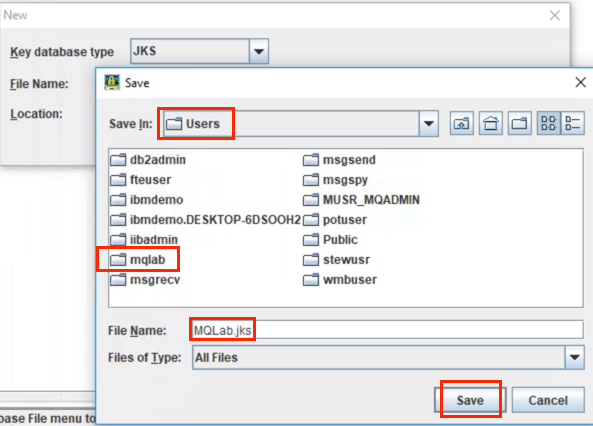Jump to the Home directory

[x=491, y=123]
